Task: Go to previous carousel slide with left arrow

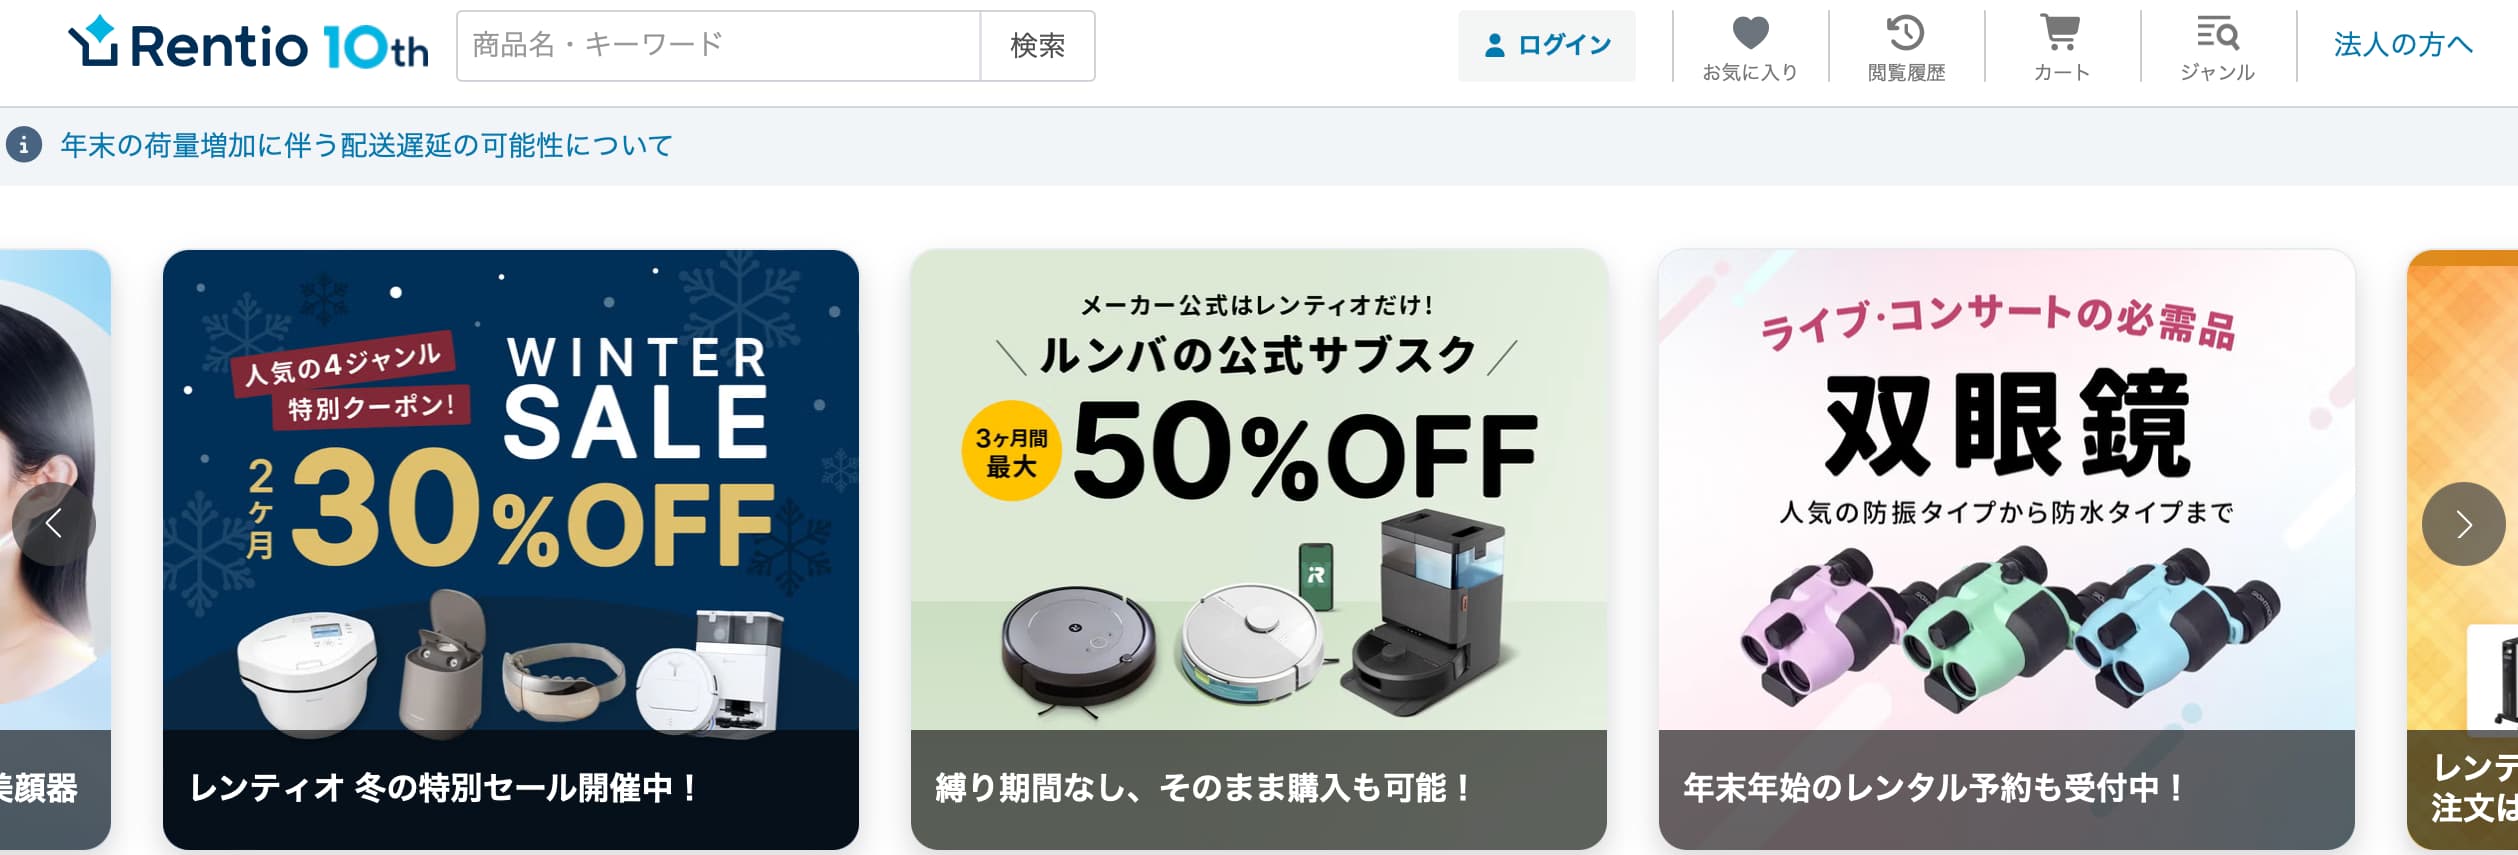Action: click(x=54, y=524)
